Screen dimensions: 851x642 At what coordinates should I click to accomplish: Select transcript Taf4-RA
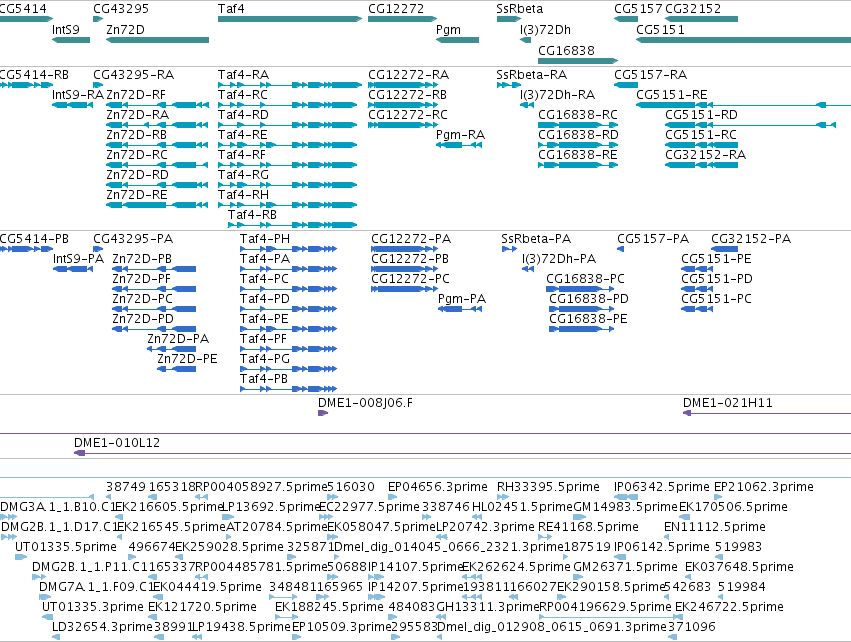(290, 85)
